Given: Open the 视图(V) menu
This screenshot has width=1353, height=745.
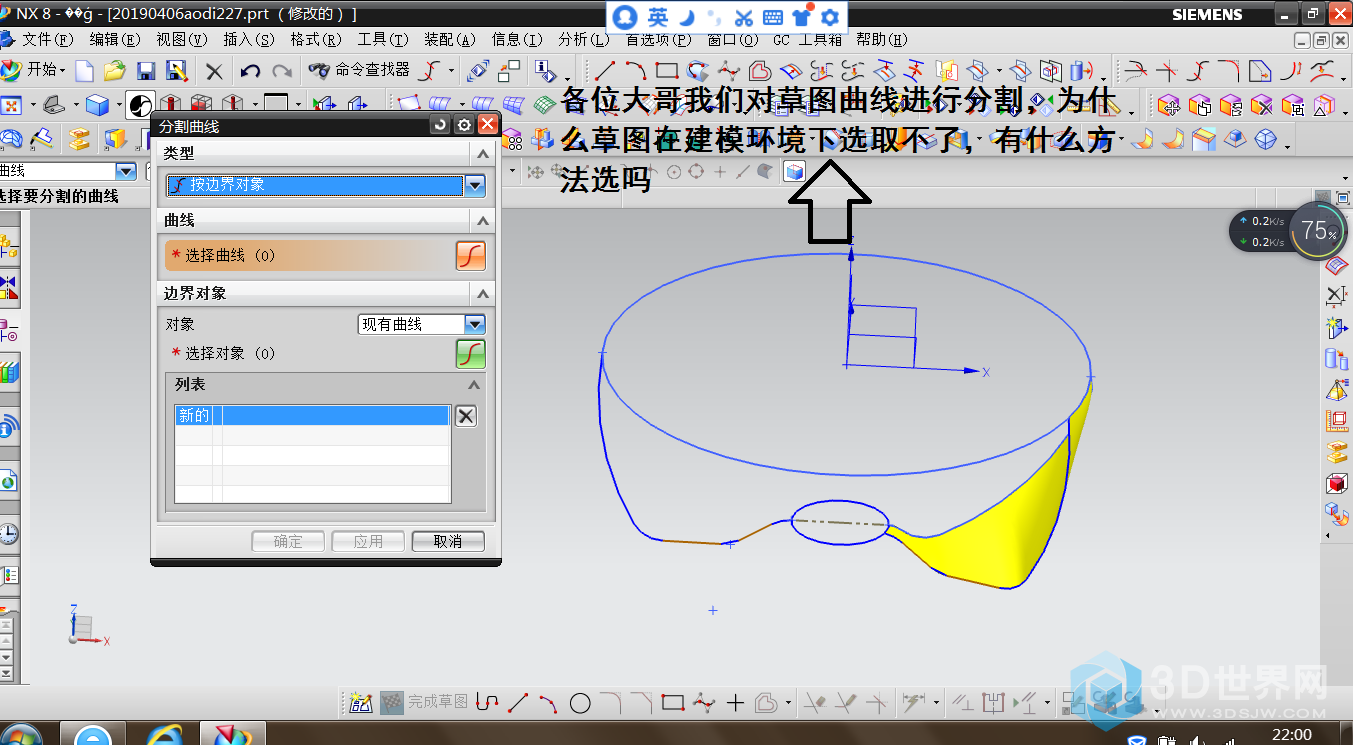Looking at the screenshot, I should pos(182,39).
